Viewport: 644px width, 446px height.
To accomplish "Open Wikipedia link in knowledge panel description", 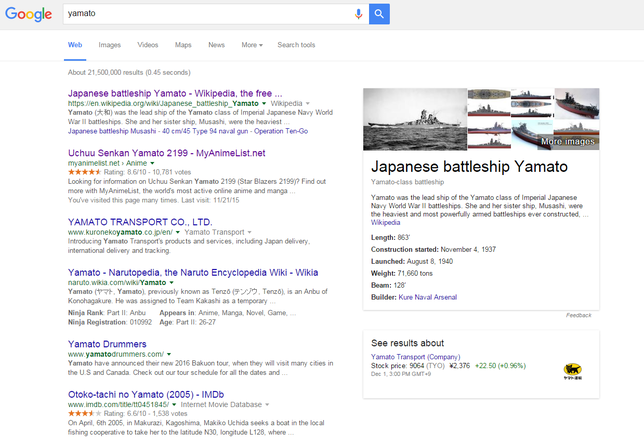I will tap(385, 223).
